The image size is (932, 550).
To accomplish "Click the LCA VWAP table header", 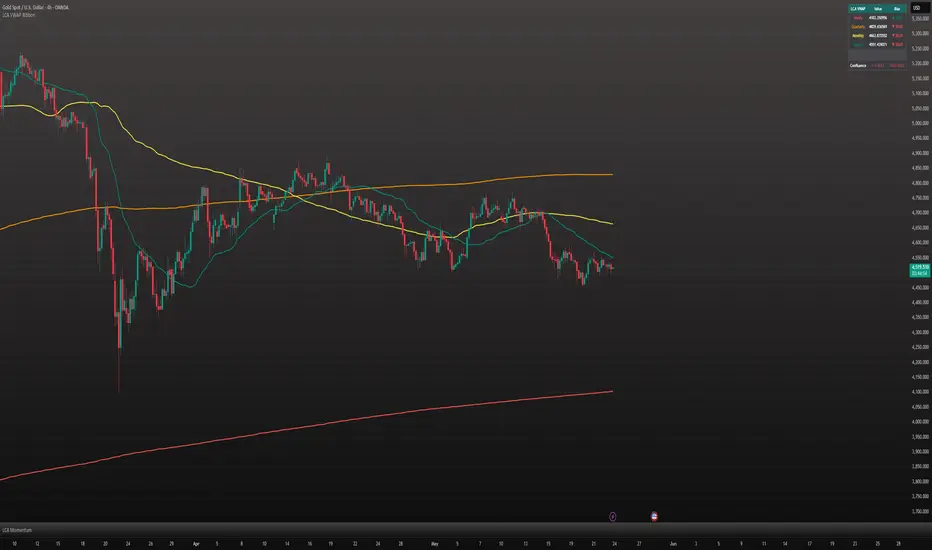I will [877, 9].
